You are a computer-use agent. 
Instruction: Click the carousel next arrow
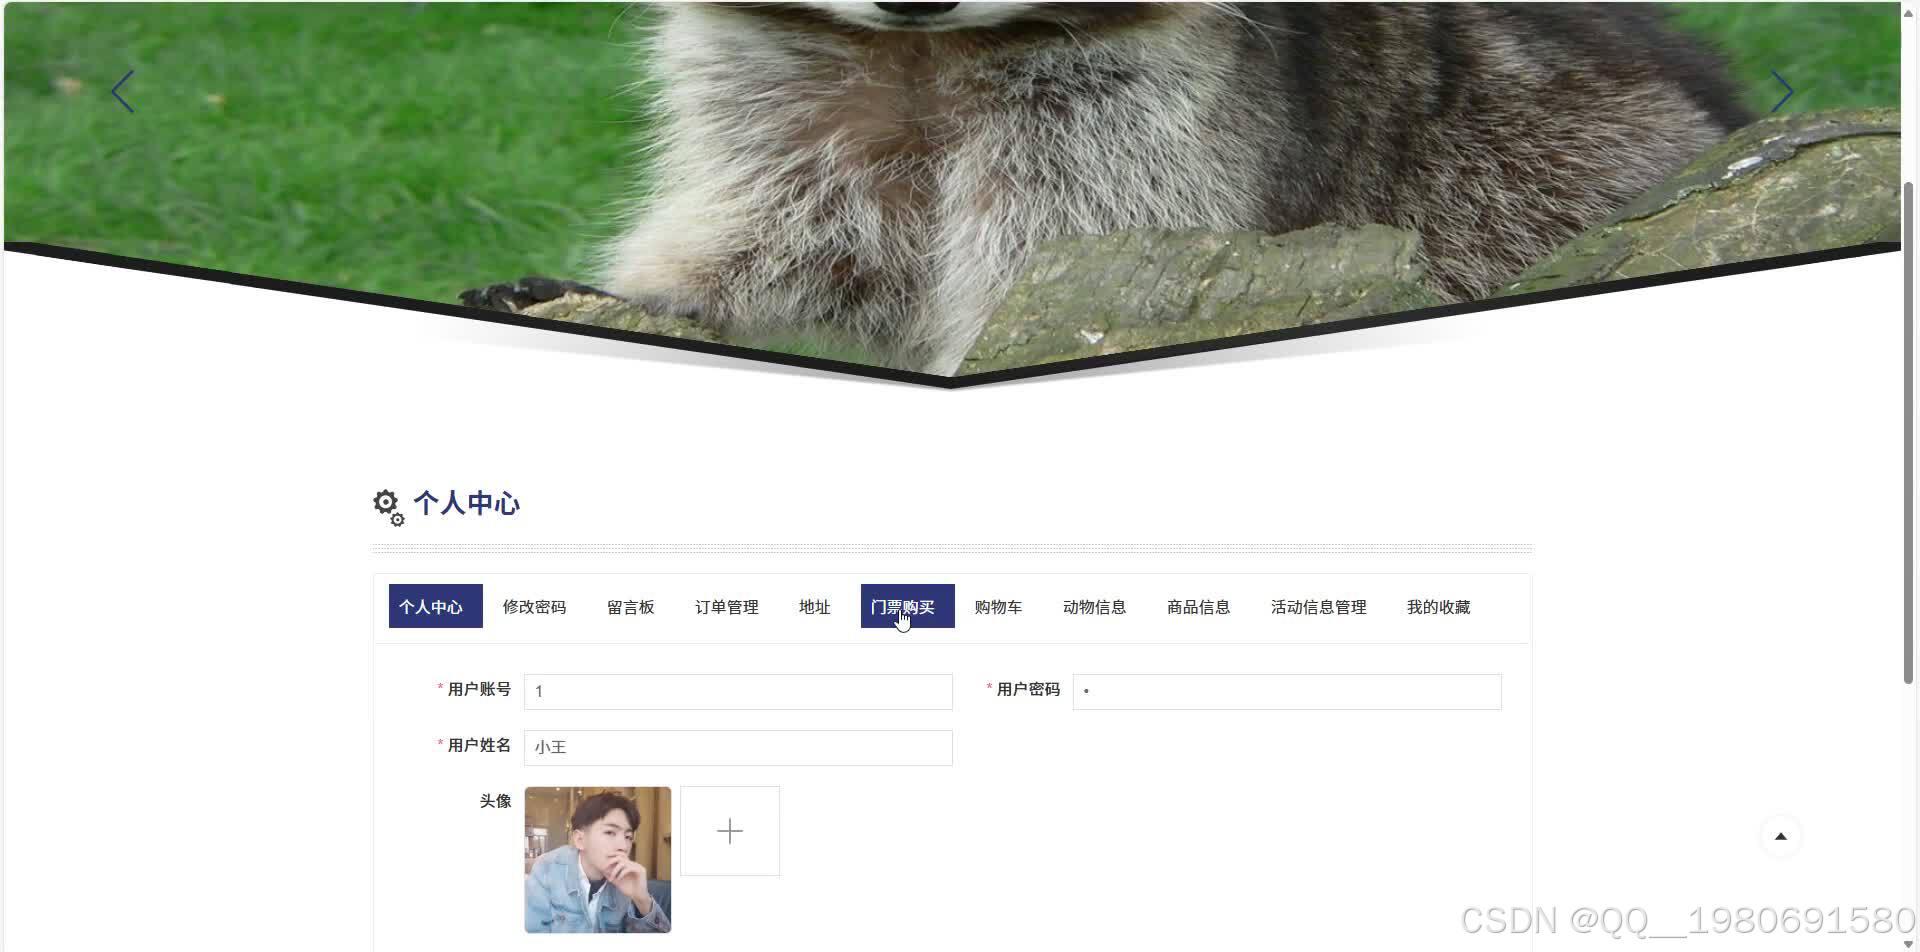pyautogui.click(x=1784, y=91)
